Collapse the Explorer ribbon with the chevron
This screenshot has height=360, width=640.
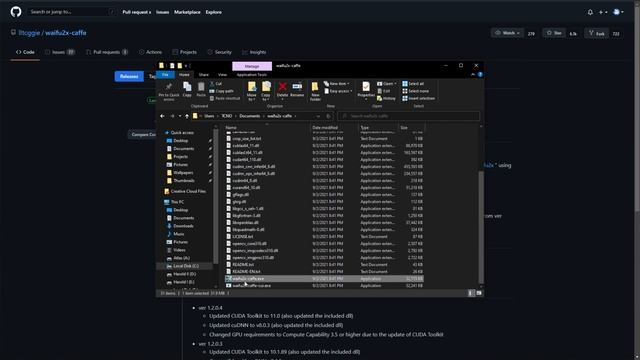(x=473, y=75)
